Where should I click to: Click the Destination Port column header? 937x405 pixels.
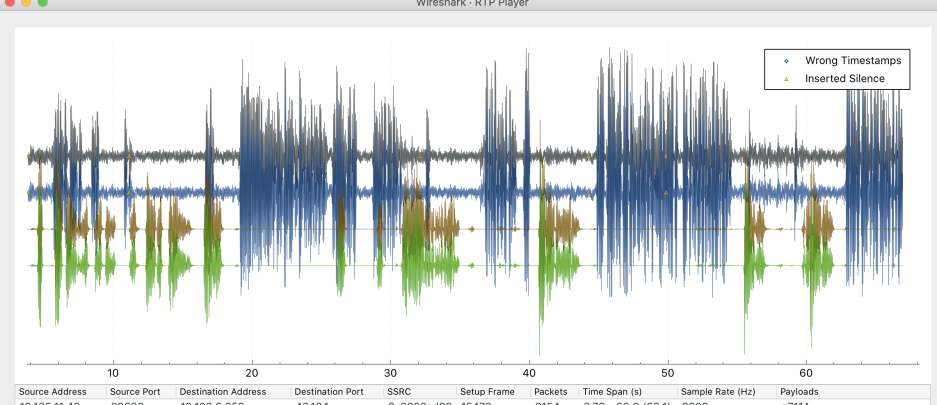[x=330, y=391]
